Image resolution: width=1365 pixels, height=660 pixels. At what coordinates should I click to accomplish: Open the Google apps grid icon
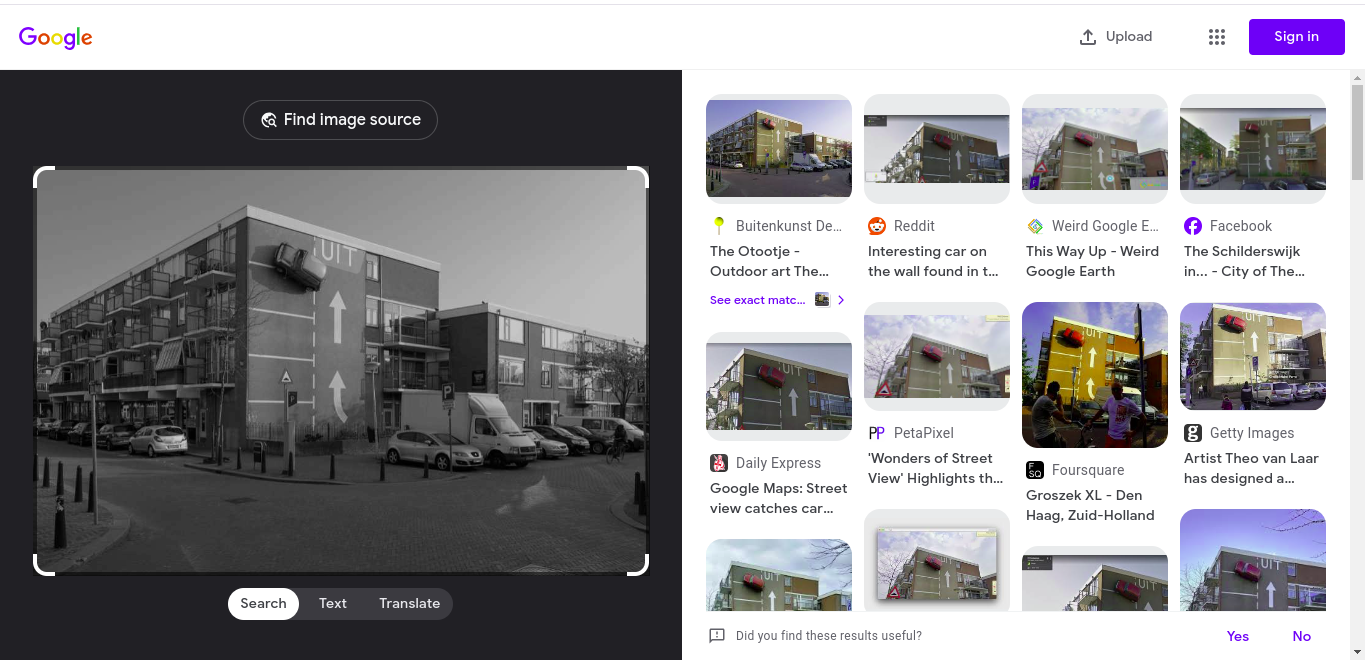click(x=1216, y=37)
